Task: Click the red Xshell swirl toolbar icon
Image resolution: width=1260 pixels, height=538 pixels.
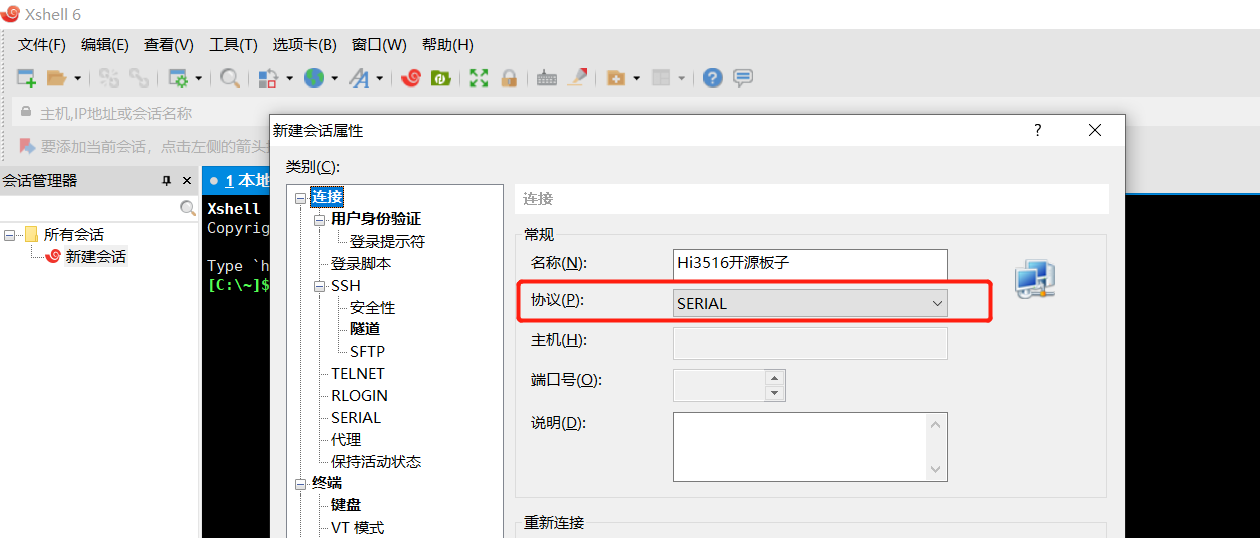Action: (410, 78)
